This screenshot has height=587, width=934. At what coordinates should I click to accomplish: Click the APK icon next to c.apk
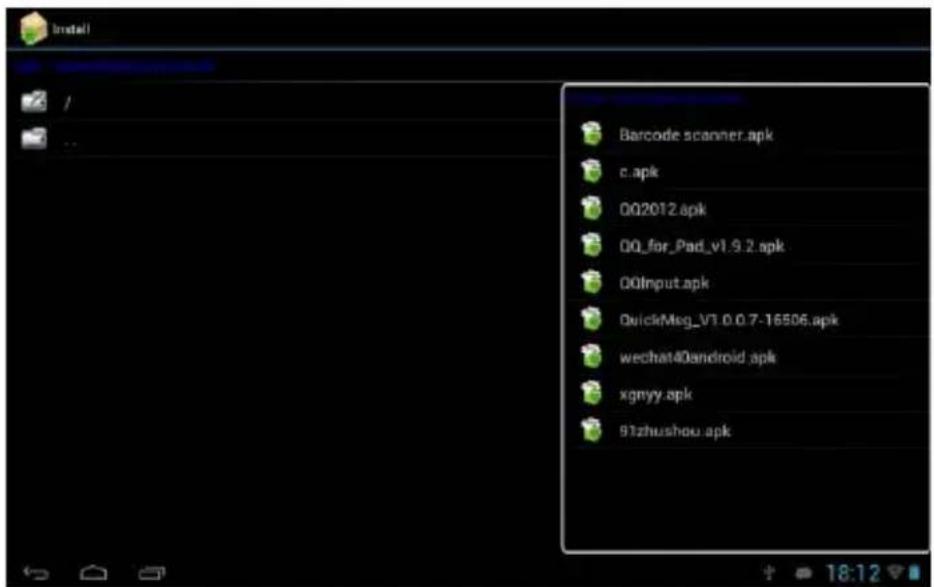[591, 171]
